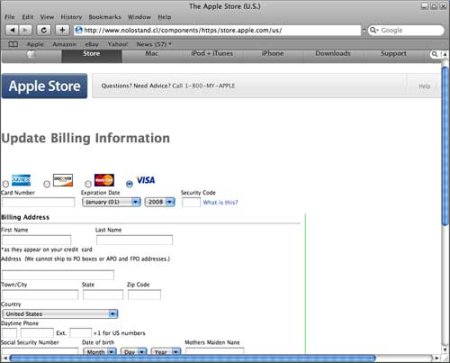Click the phone Ext. input field
This screenshot has width=450, height=363.
(x=81, y=333)
